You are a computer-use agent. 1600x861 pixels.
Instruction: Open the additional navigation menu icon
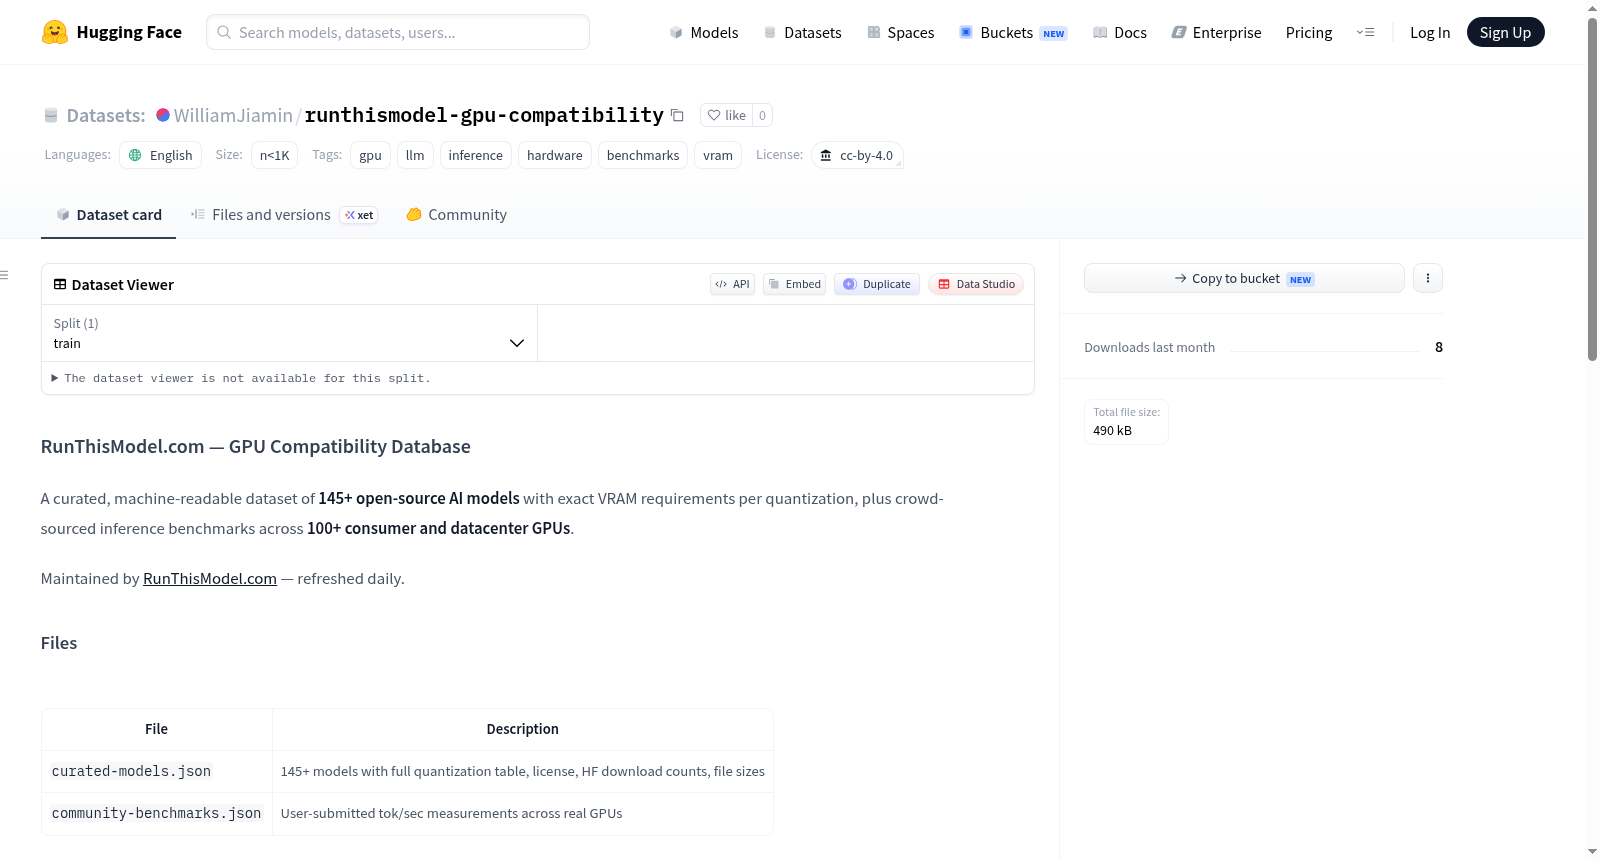coord(1365,32)
